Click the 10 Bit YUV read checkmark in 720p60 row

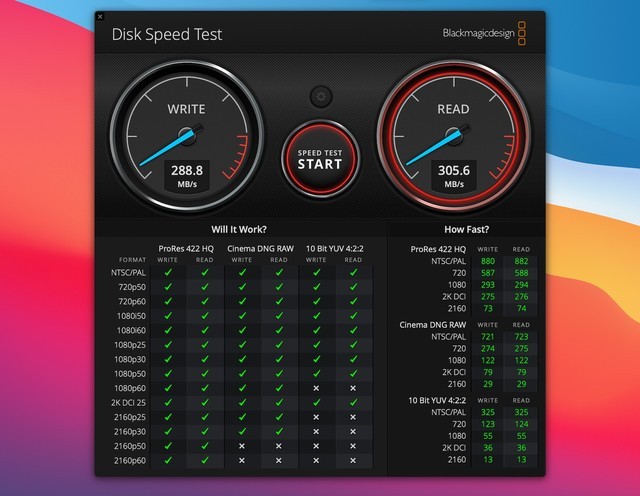pos(353,301)
